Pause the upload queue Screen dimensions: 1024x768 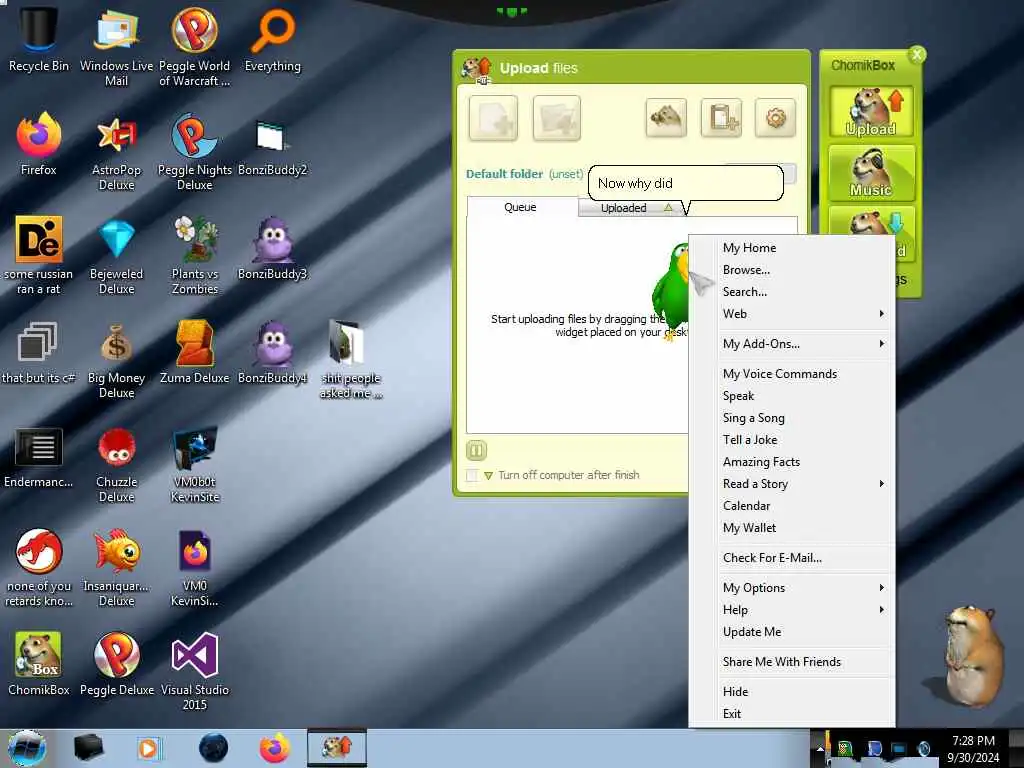pyautogui.click(x=476, y=450)
